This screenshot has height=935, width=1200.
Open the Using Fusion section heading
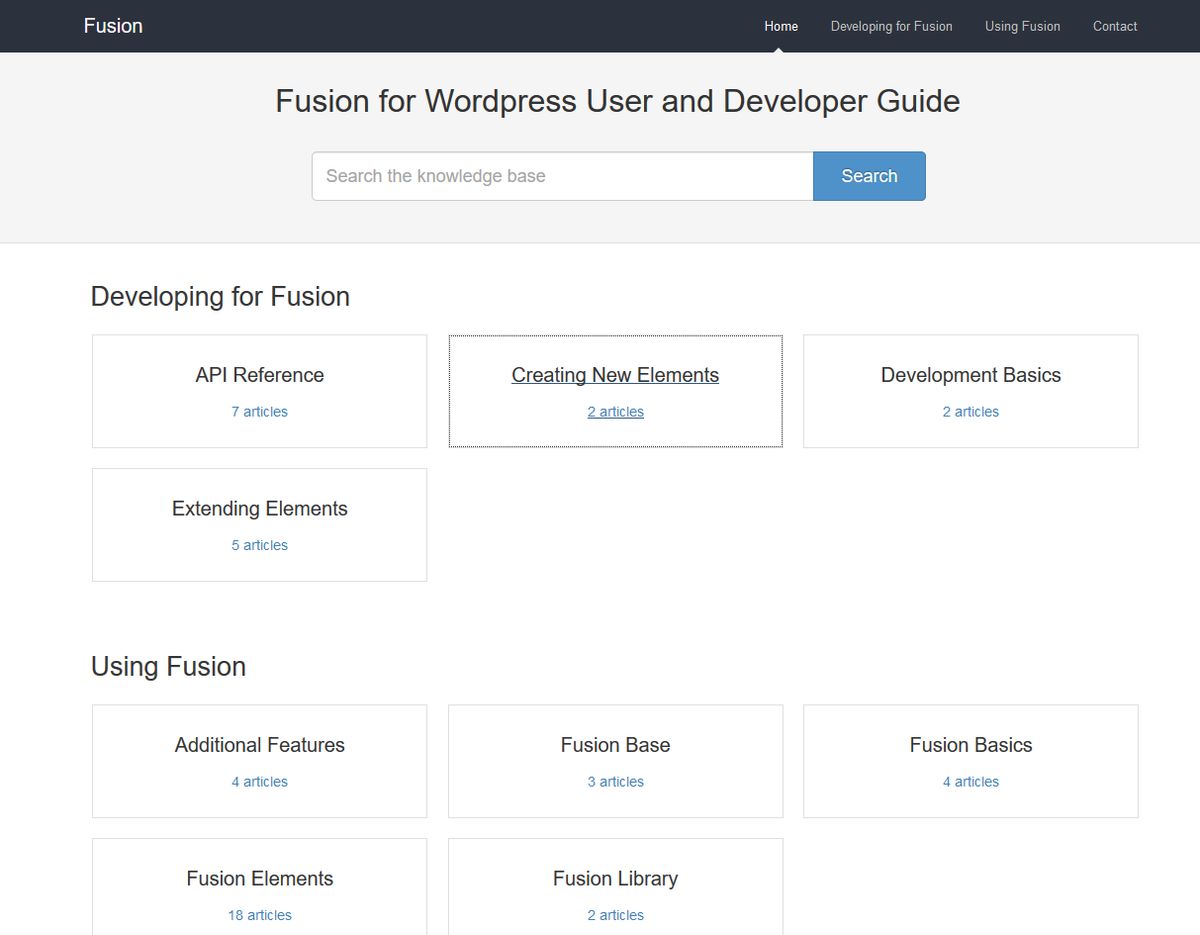(168, 666)
